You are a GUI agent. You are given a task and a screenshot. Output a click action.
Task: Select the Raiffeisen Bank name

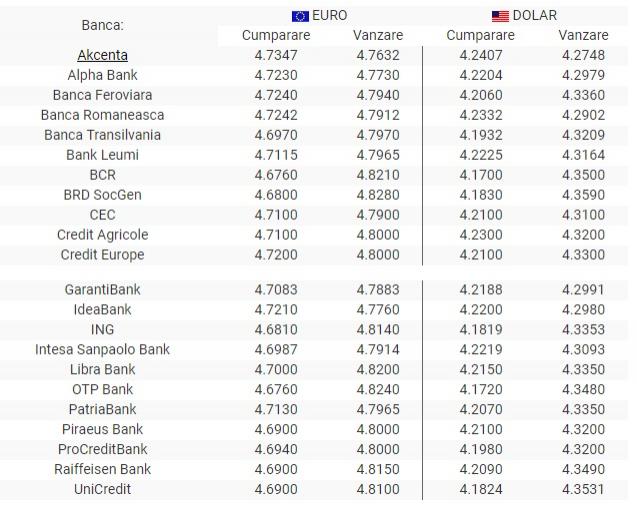coord(103,469)
